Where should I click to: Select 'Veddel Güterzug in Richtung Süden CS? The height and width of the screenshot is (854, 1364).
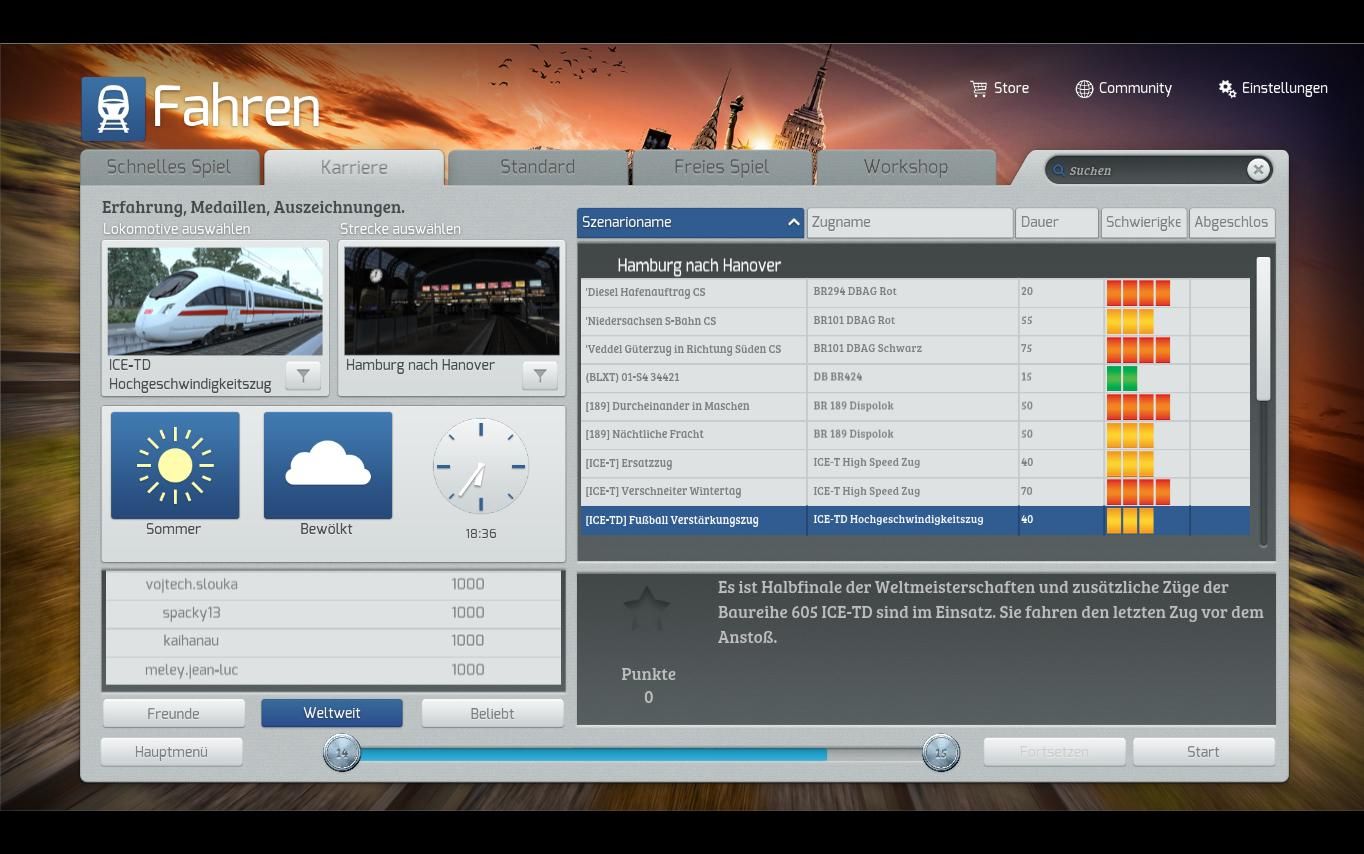click(694, 349)
